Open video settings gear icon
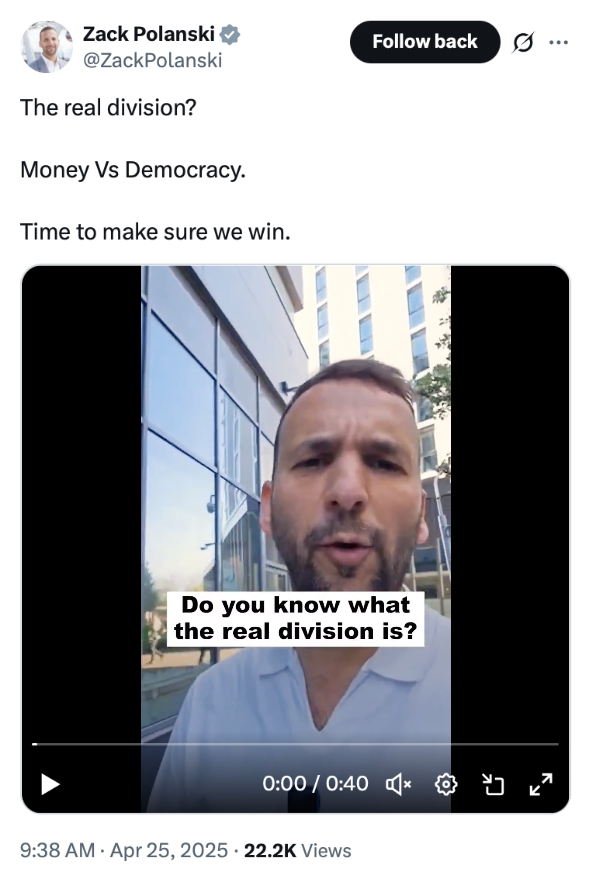592x886 pixels. 446,784
